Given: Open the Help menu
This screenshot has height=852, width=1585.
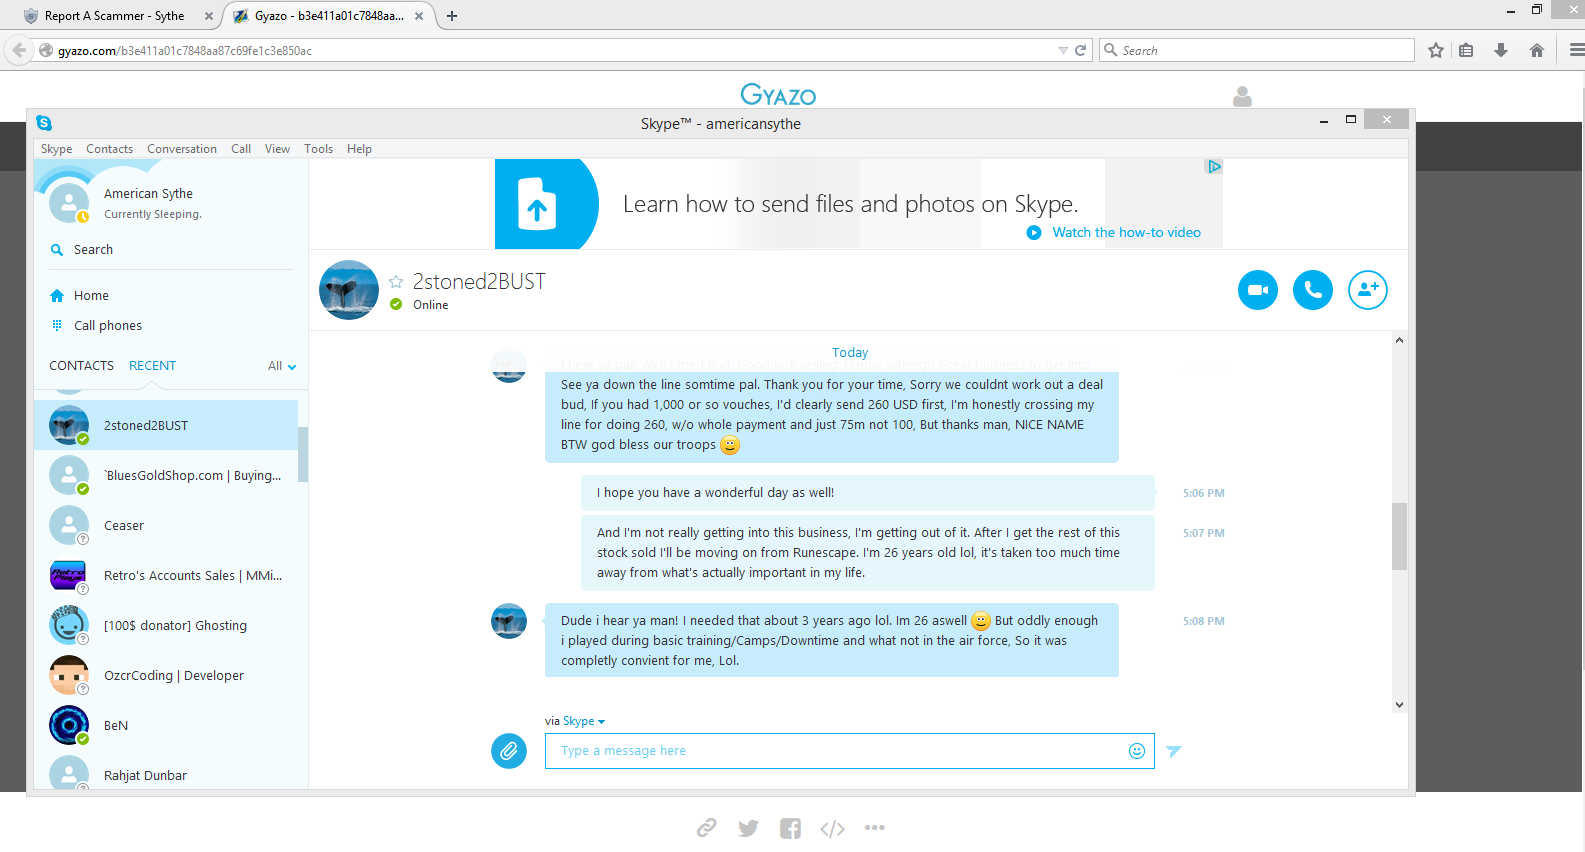Looking at the screenshot, I should coord(359,149).
